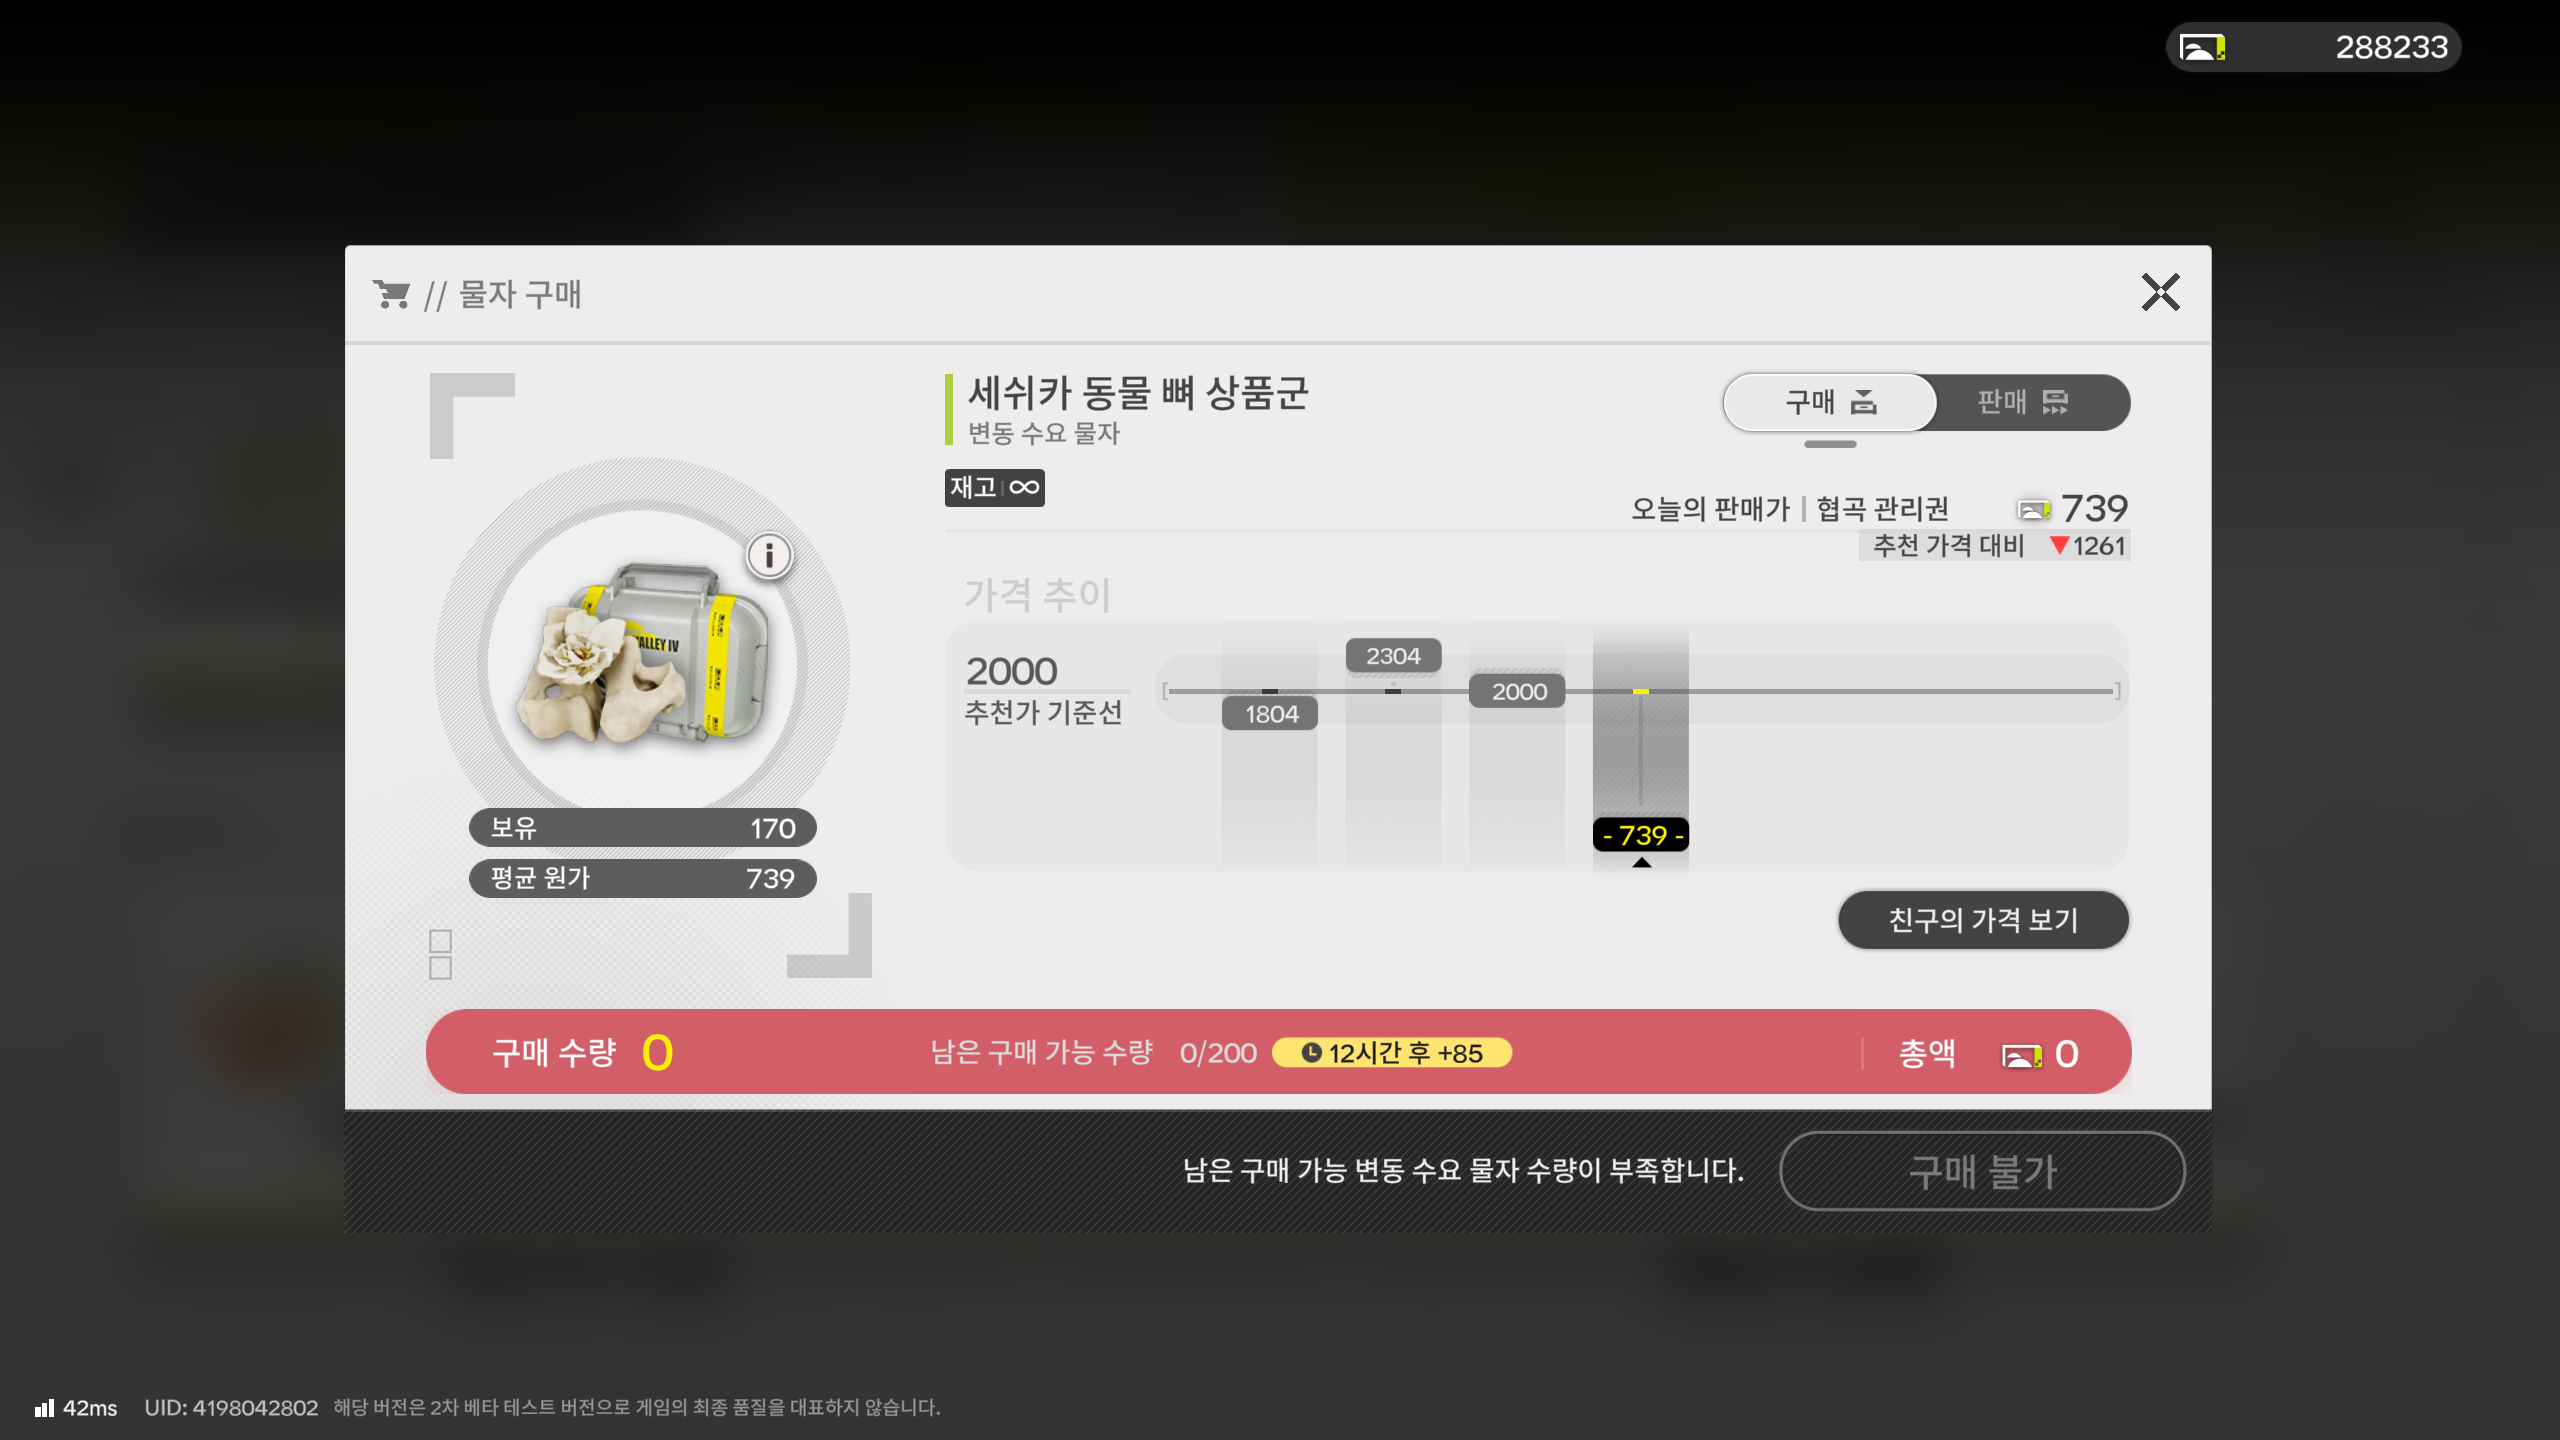Open item info via the i icon
This screenshot has height=1440, width=2560.
[x=769, y=555]
